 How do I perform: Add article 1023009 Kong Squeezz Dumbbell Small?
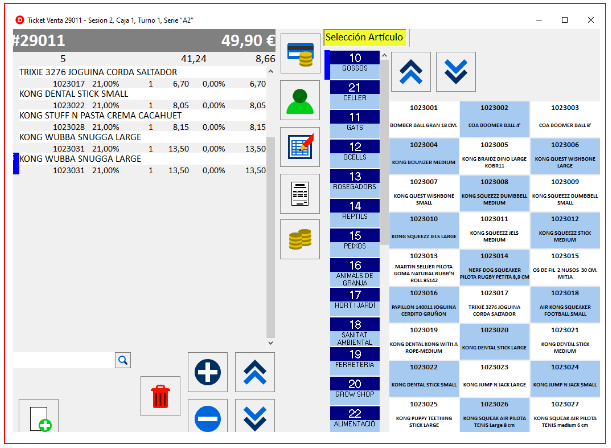coord(565,193)
